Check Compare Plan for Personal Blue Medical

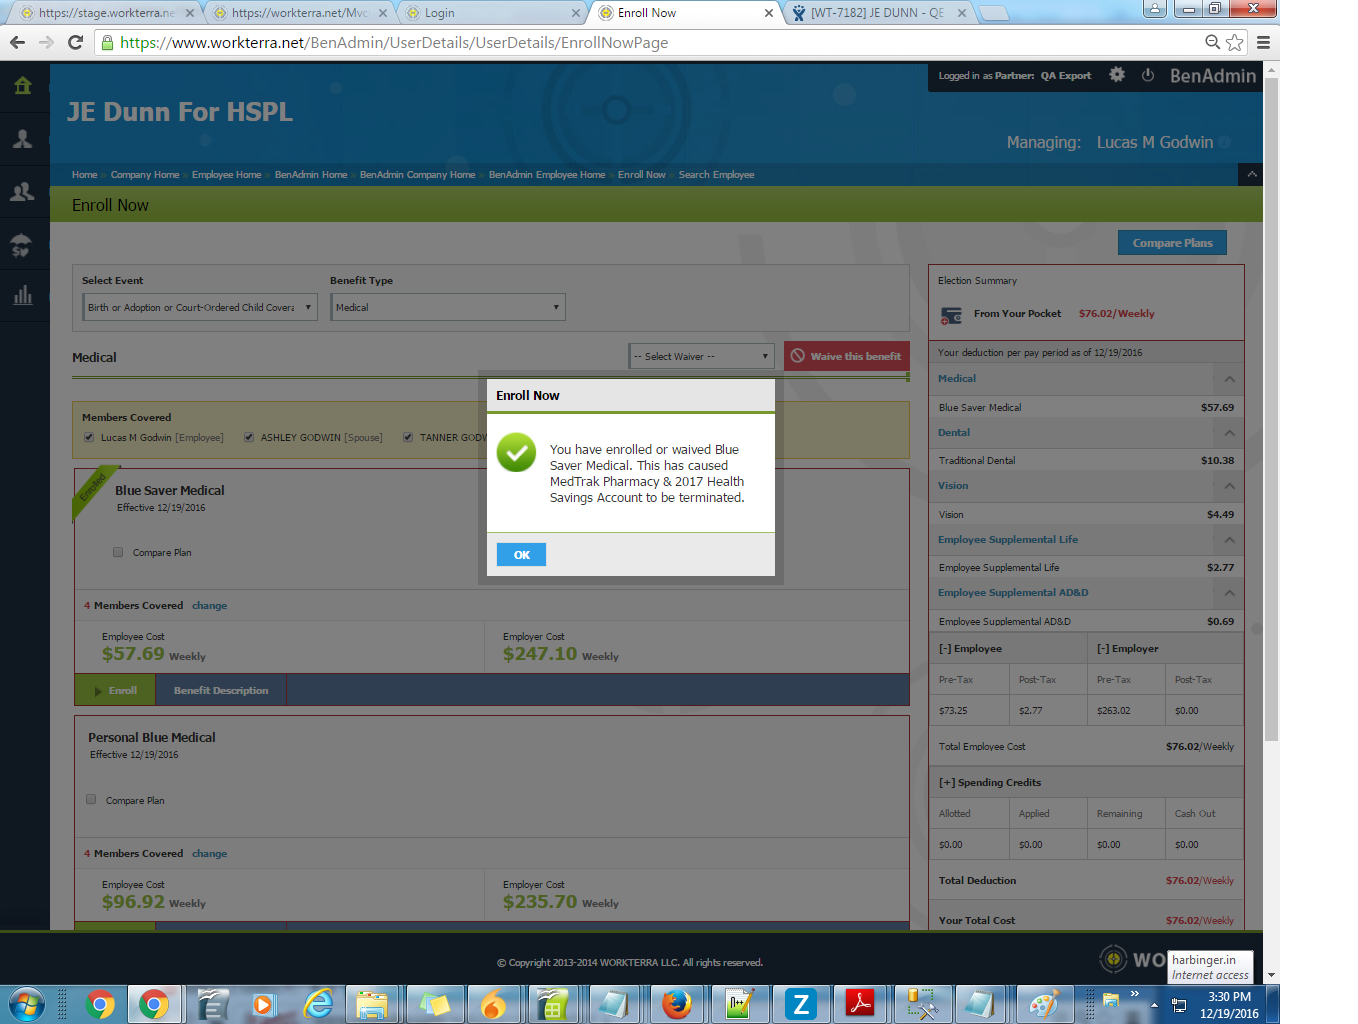tap(91, 800)
